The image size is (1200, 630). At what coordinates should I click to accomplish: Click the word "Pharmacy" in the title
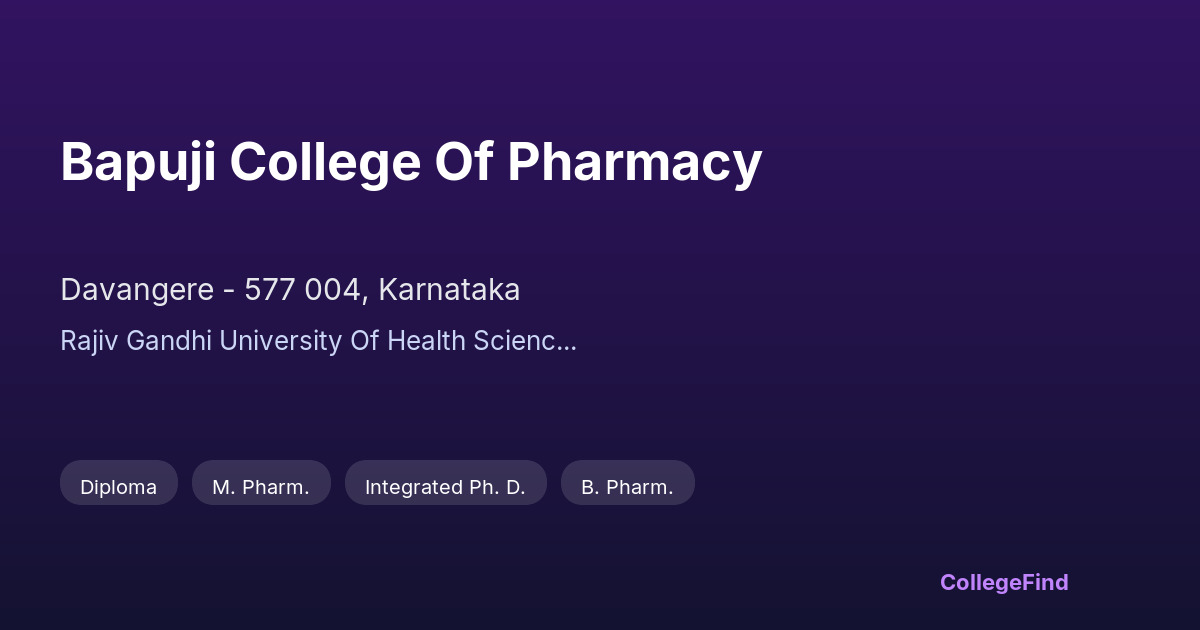634,162
